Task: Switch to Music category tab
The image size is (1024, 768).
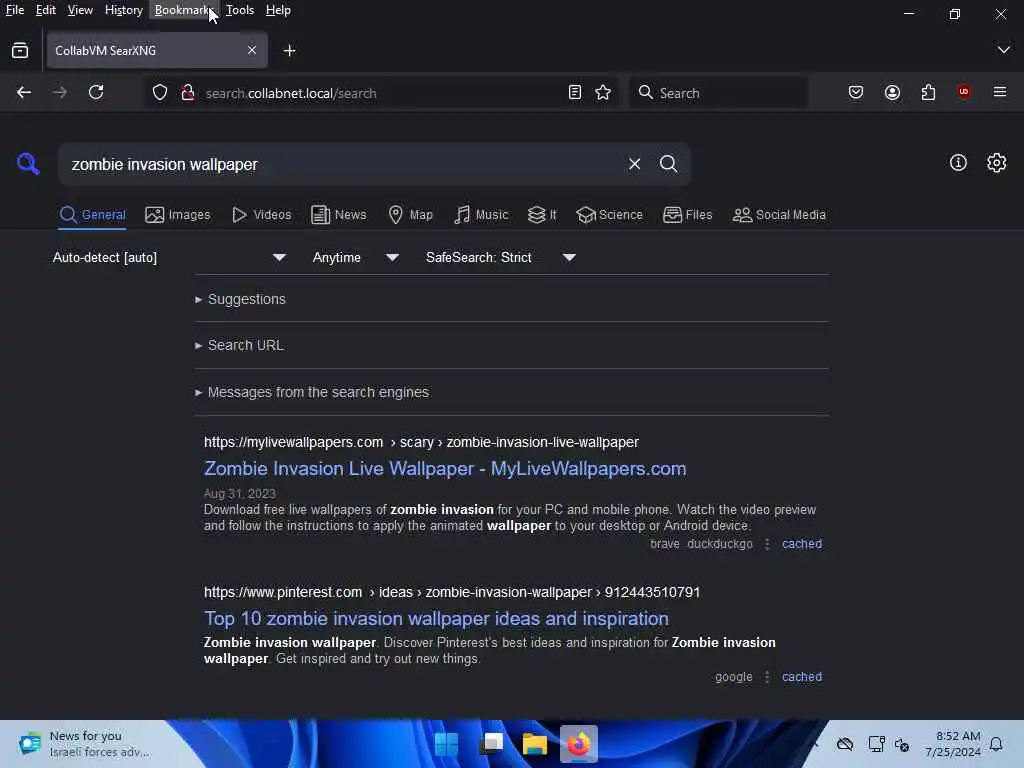Action: tap(481, 215)
